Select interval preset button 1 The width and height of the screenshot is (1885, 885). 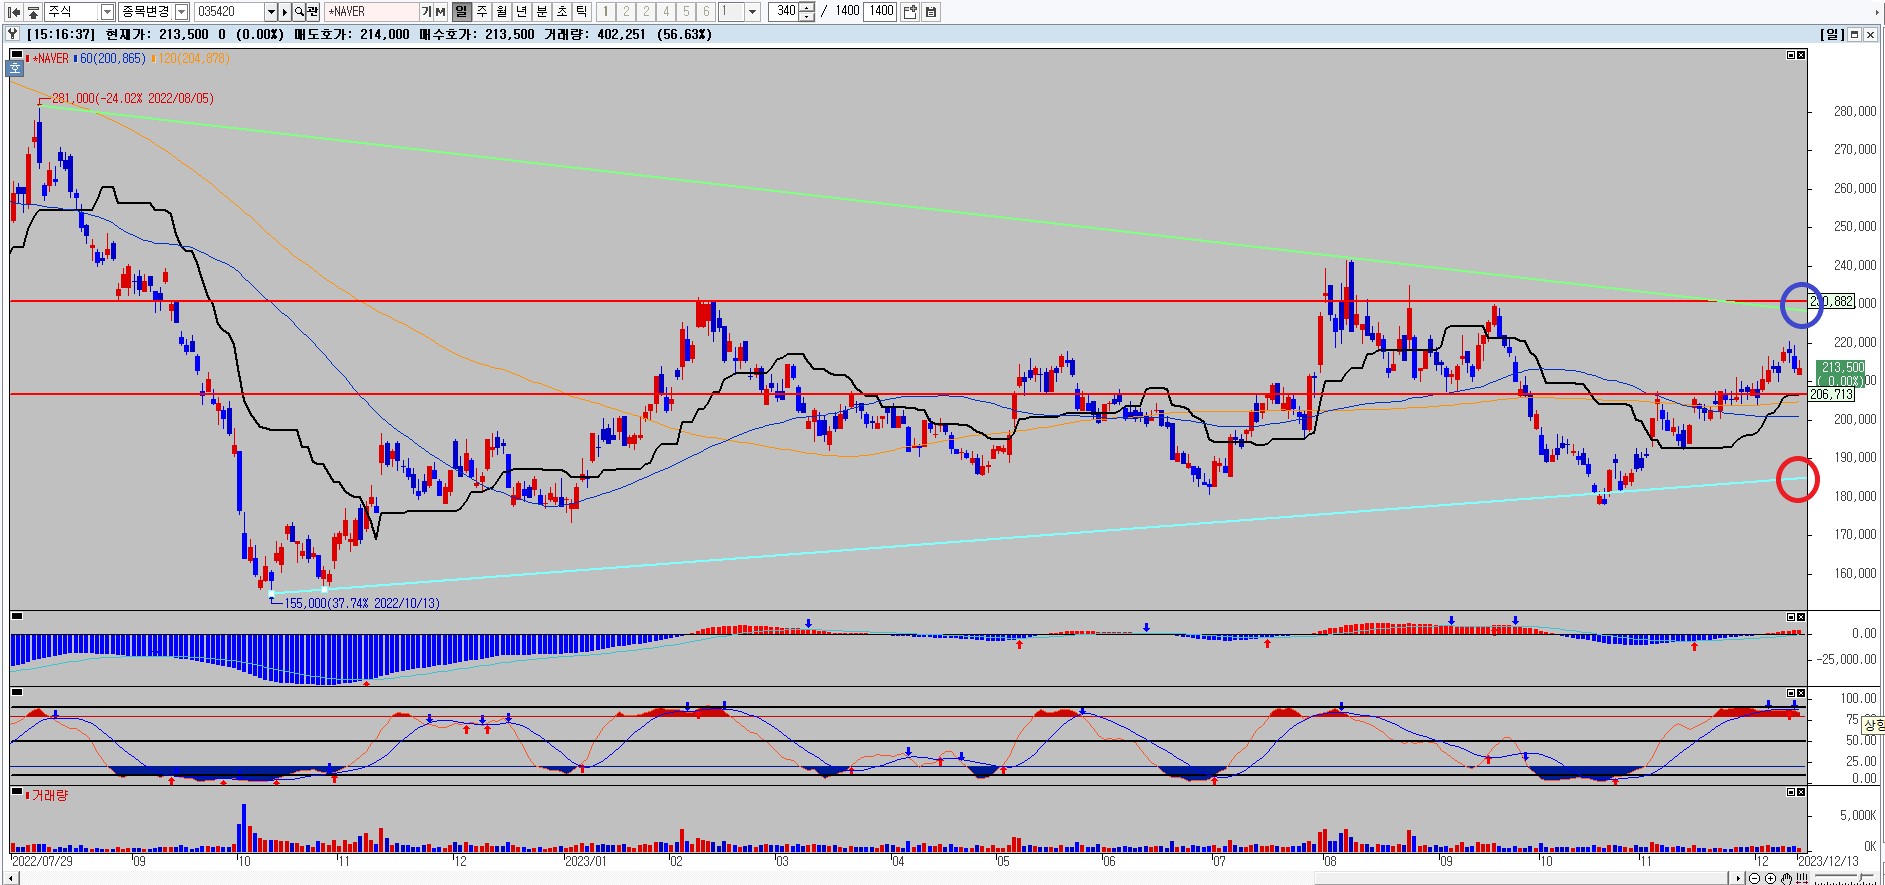tap(606, 12)
